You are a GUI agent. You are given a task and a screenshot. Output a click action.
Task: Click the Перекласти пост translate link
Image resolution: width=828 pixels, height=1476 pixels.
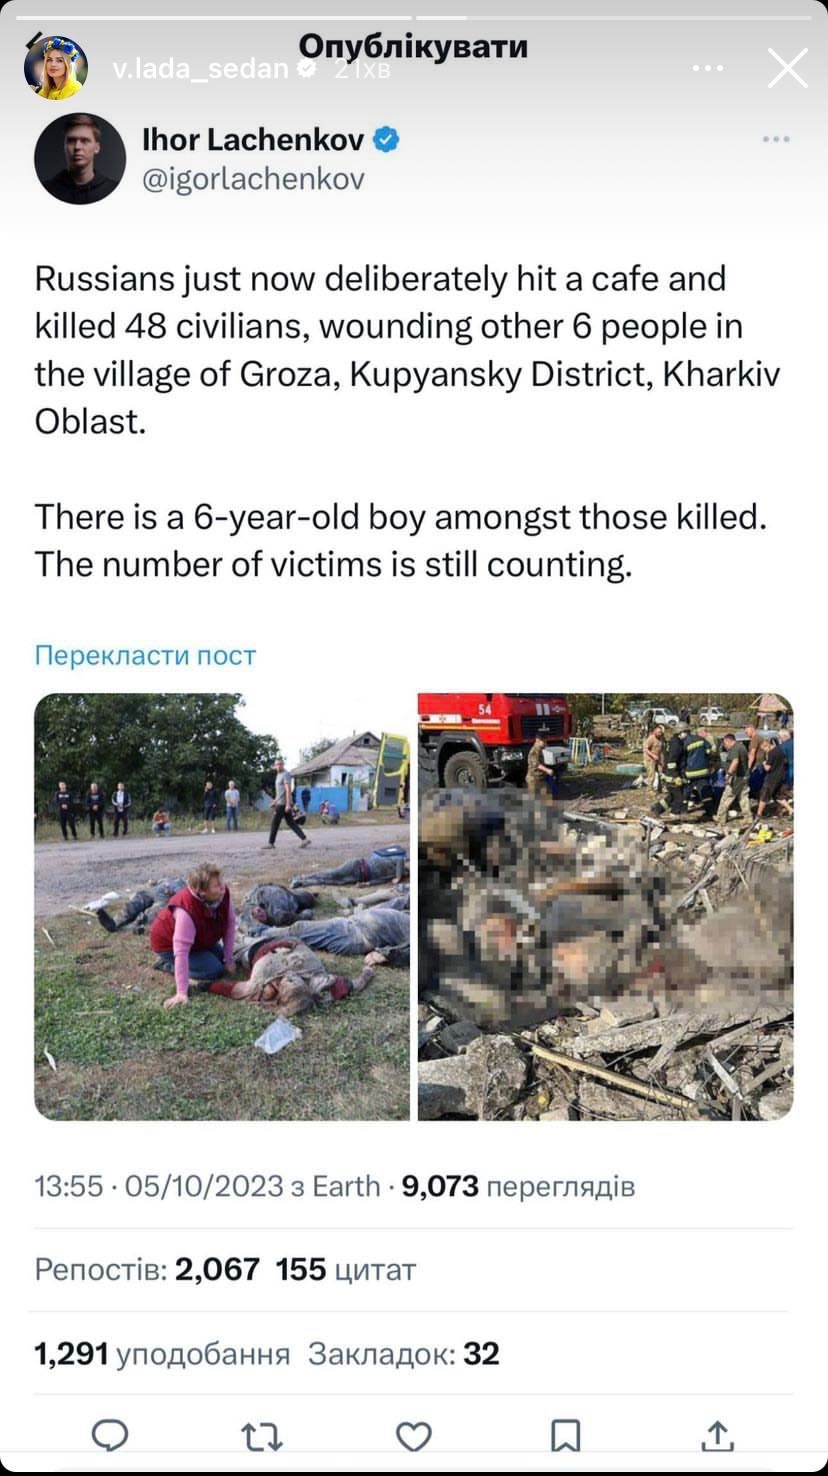[145, 655]
